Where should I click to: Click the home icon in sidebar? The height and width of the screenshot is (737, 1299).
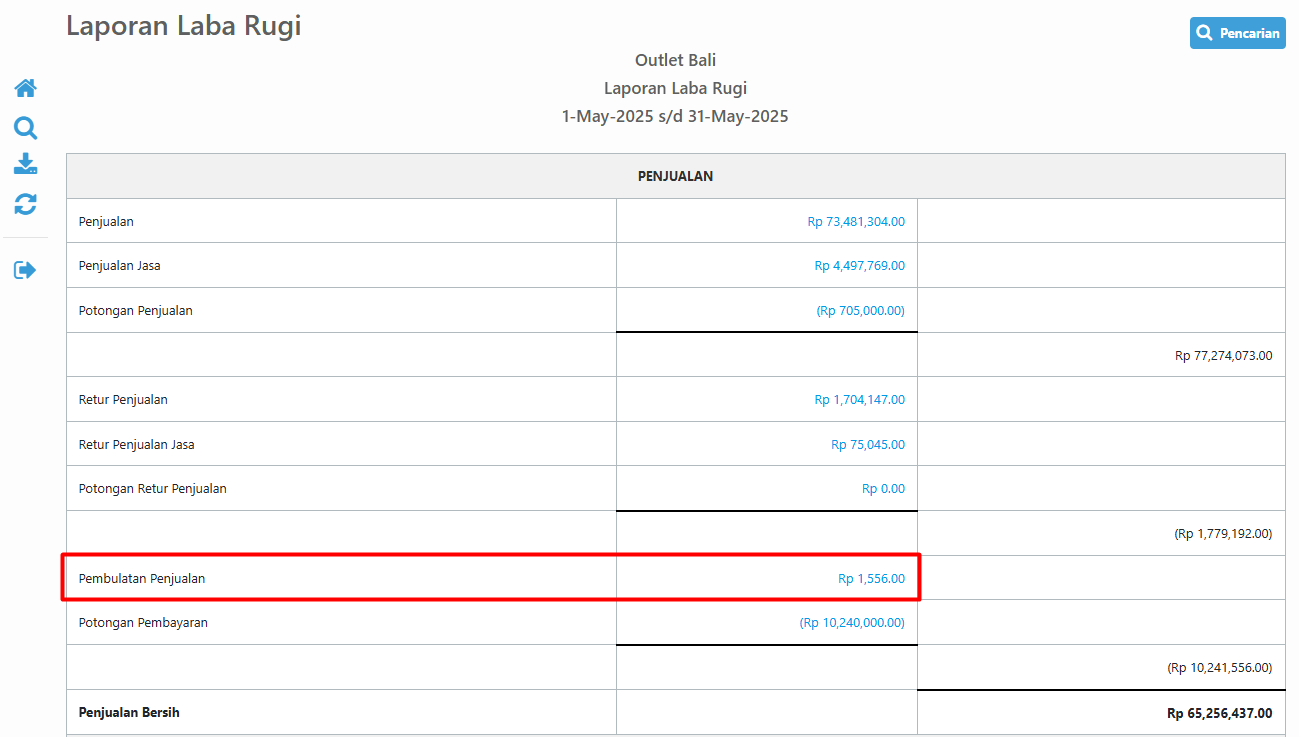pos(25,89)
